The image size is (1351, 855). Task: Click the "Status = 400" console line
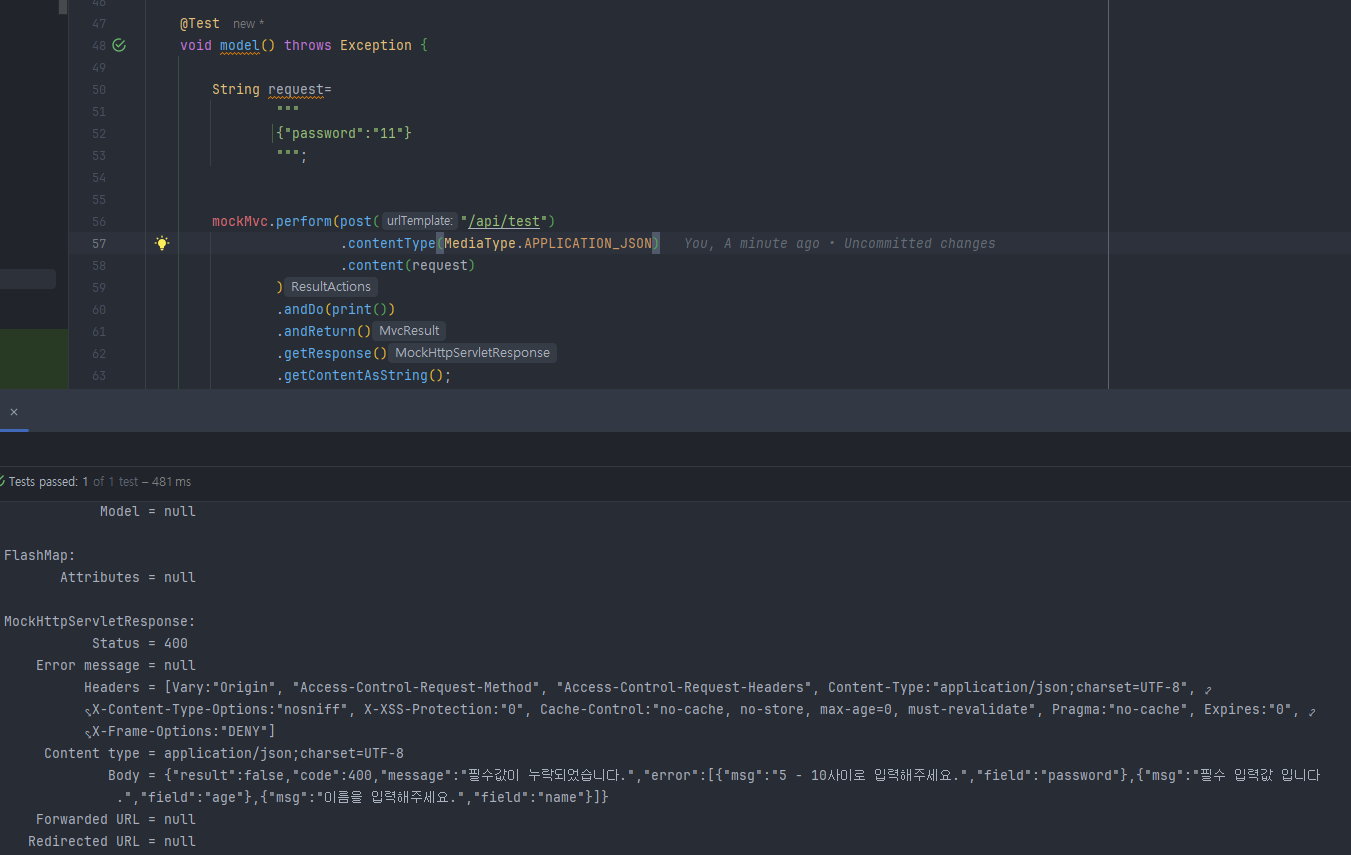coord(140,643)
